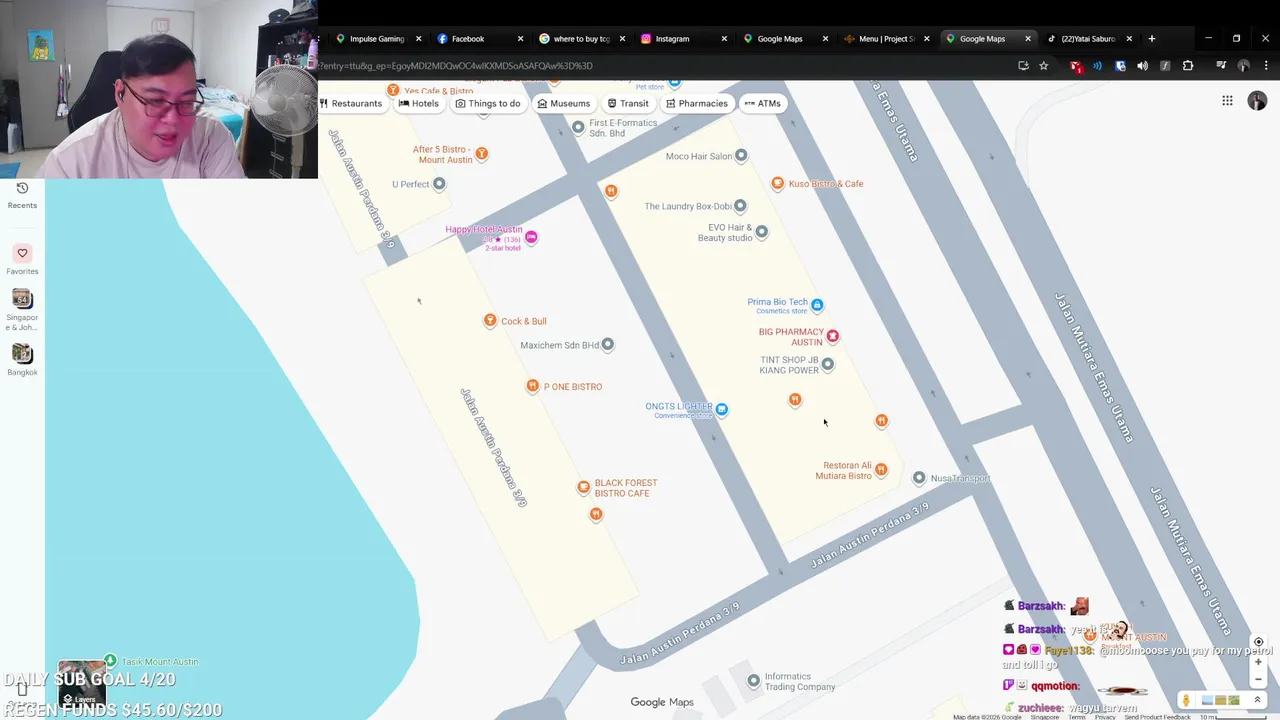Click the red extension icon with badge
This screenshot has height=720, width=1280.
(1076, 66)
